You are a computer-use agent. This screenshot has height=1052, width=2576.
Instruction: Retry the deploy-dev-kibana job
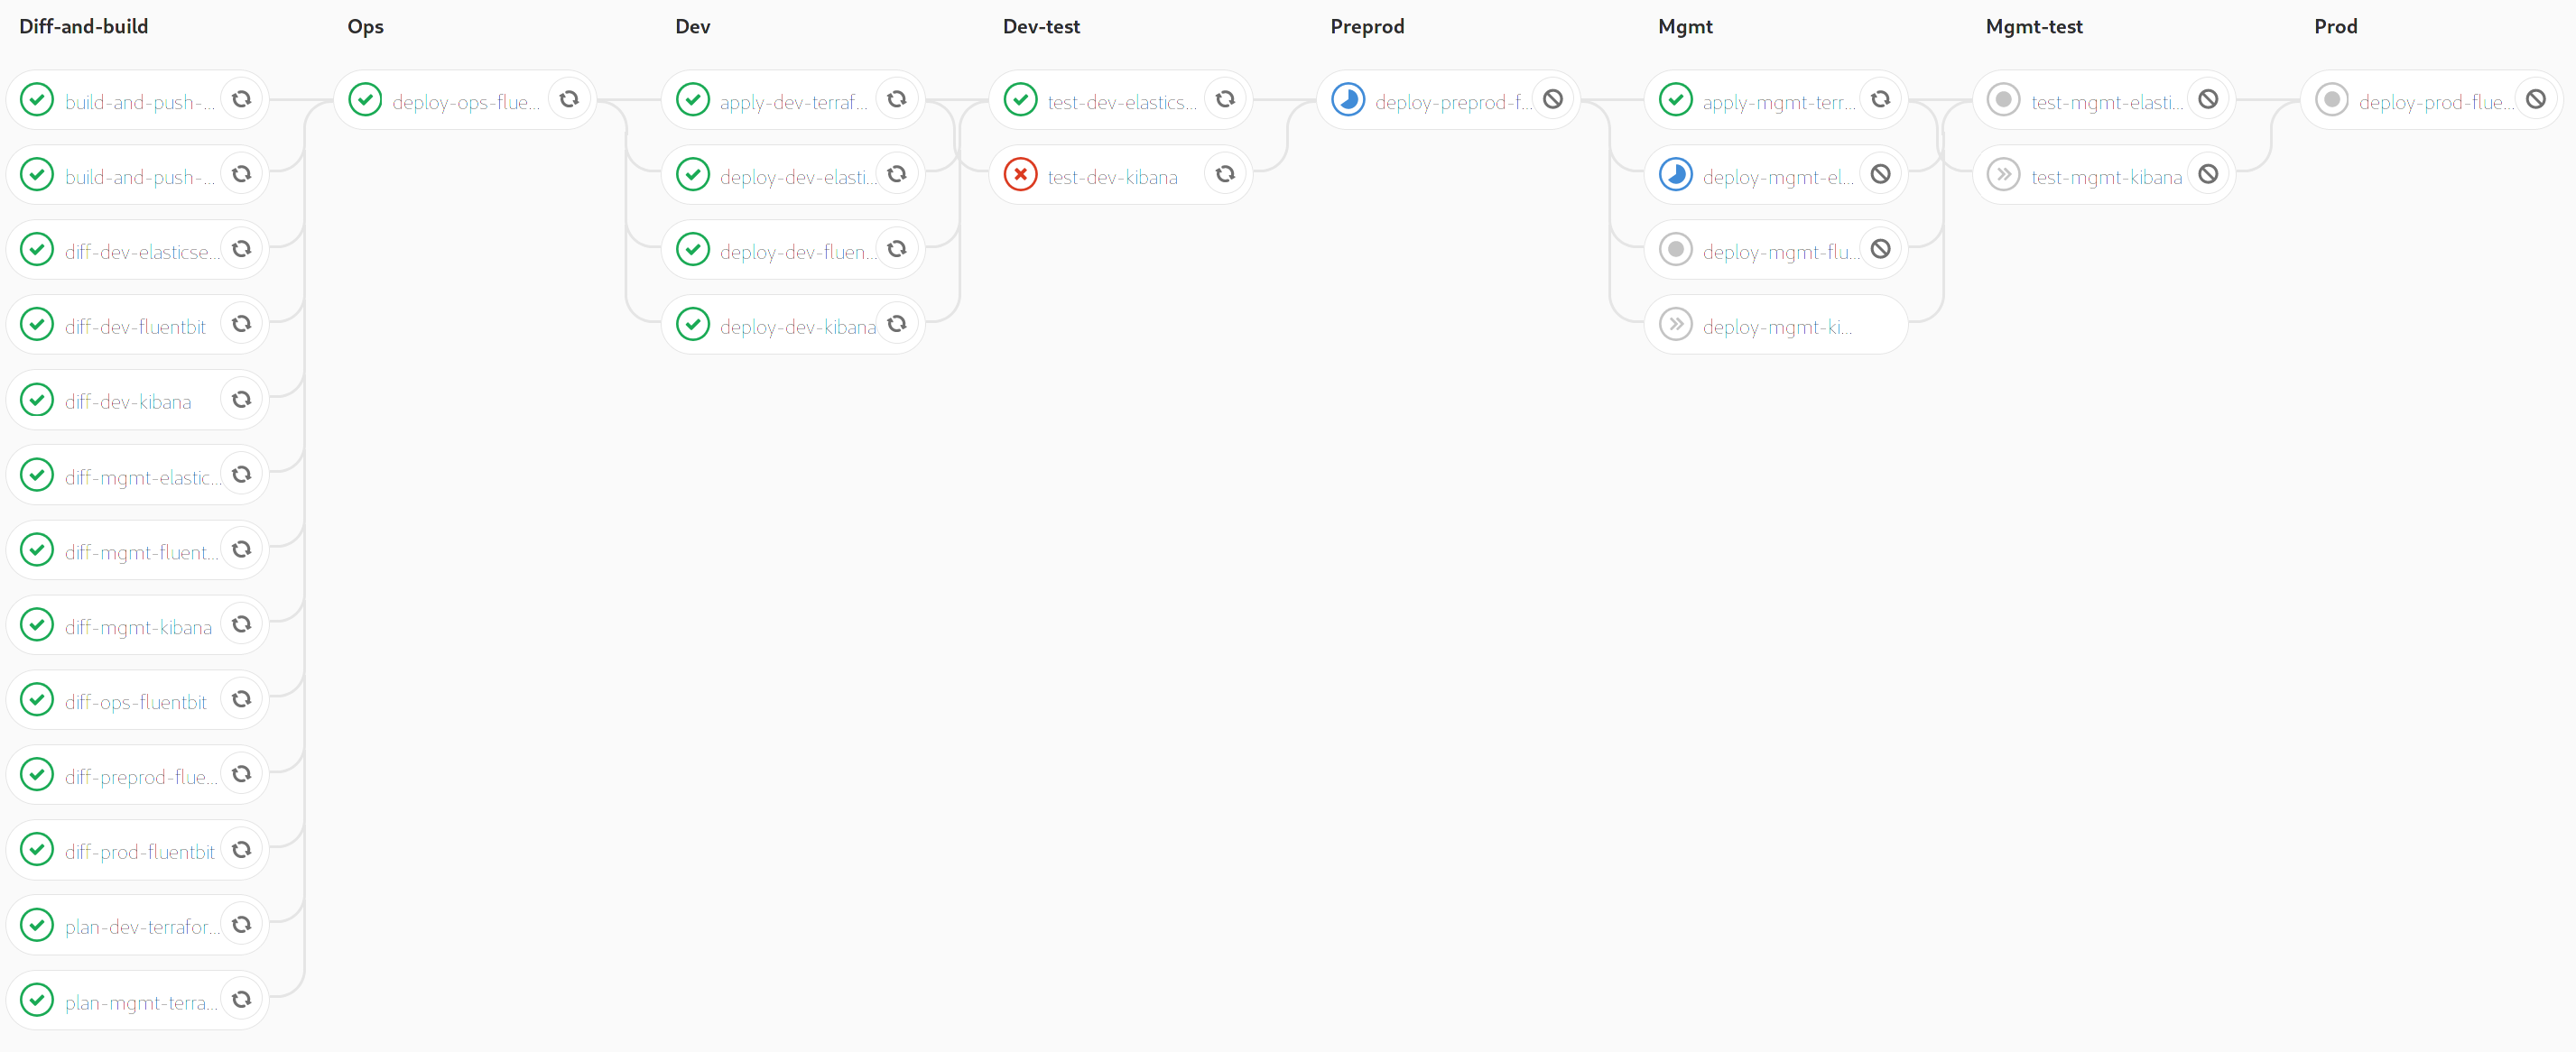897,324
